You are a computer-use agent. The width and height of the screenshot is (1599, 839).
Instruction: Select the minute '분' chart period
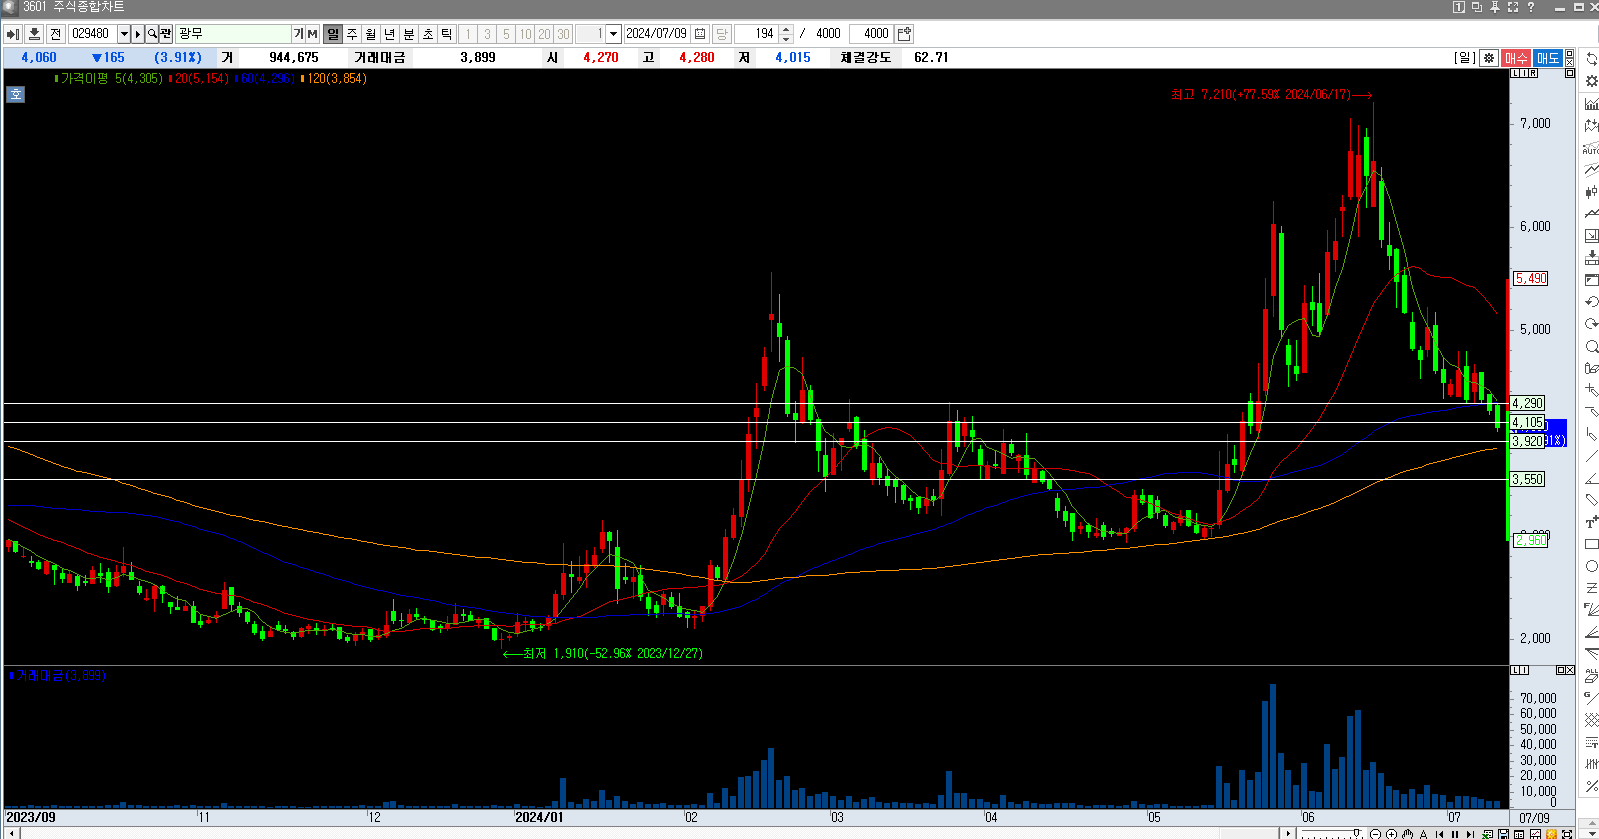409,34
